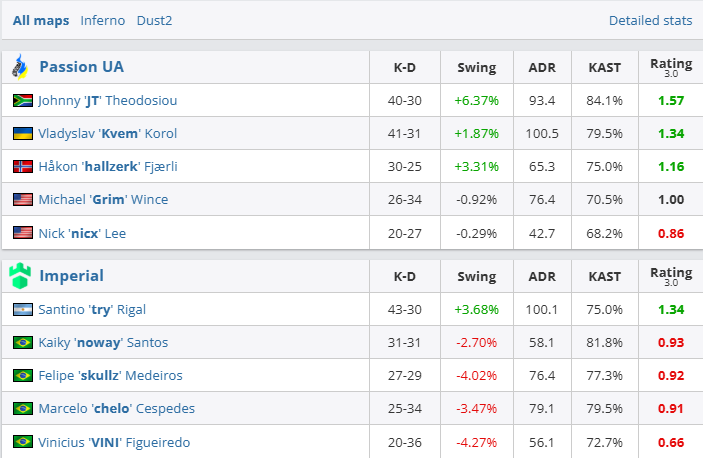Click Argentine flag next to try
703x458 pixels.
(x=23, y=309)
